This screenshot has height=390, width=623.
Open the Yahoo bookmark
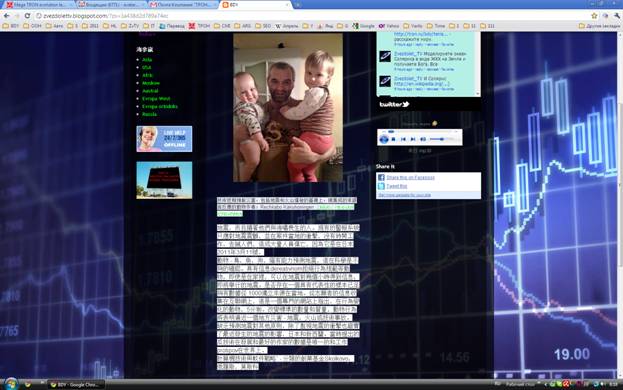[x=389, y=26]
